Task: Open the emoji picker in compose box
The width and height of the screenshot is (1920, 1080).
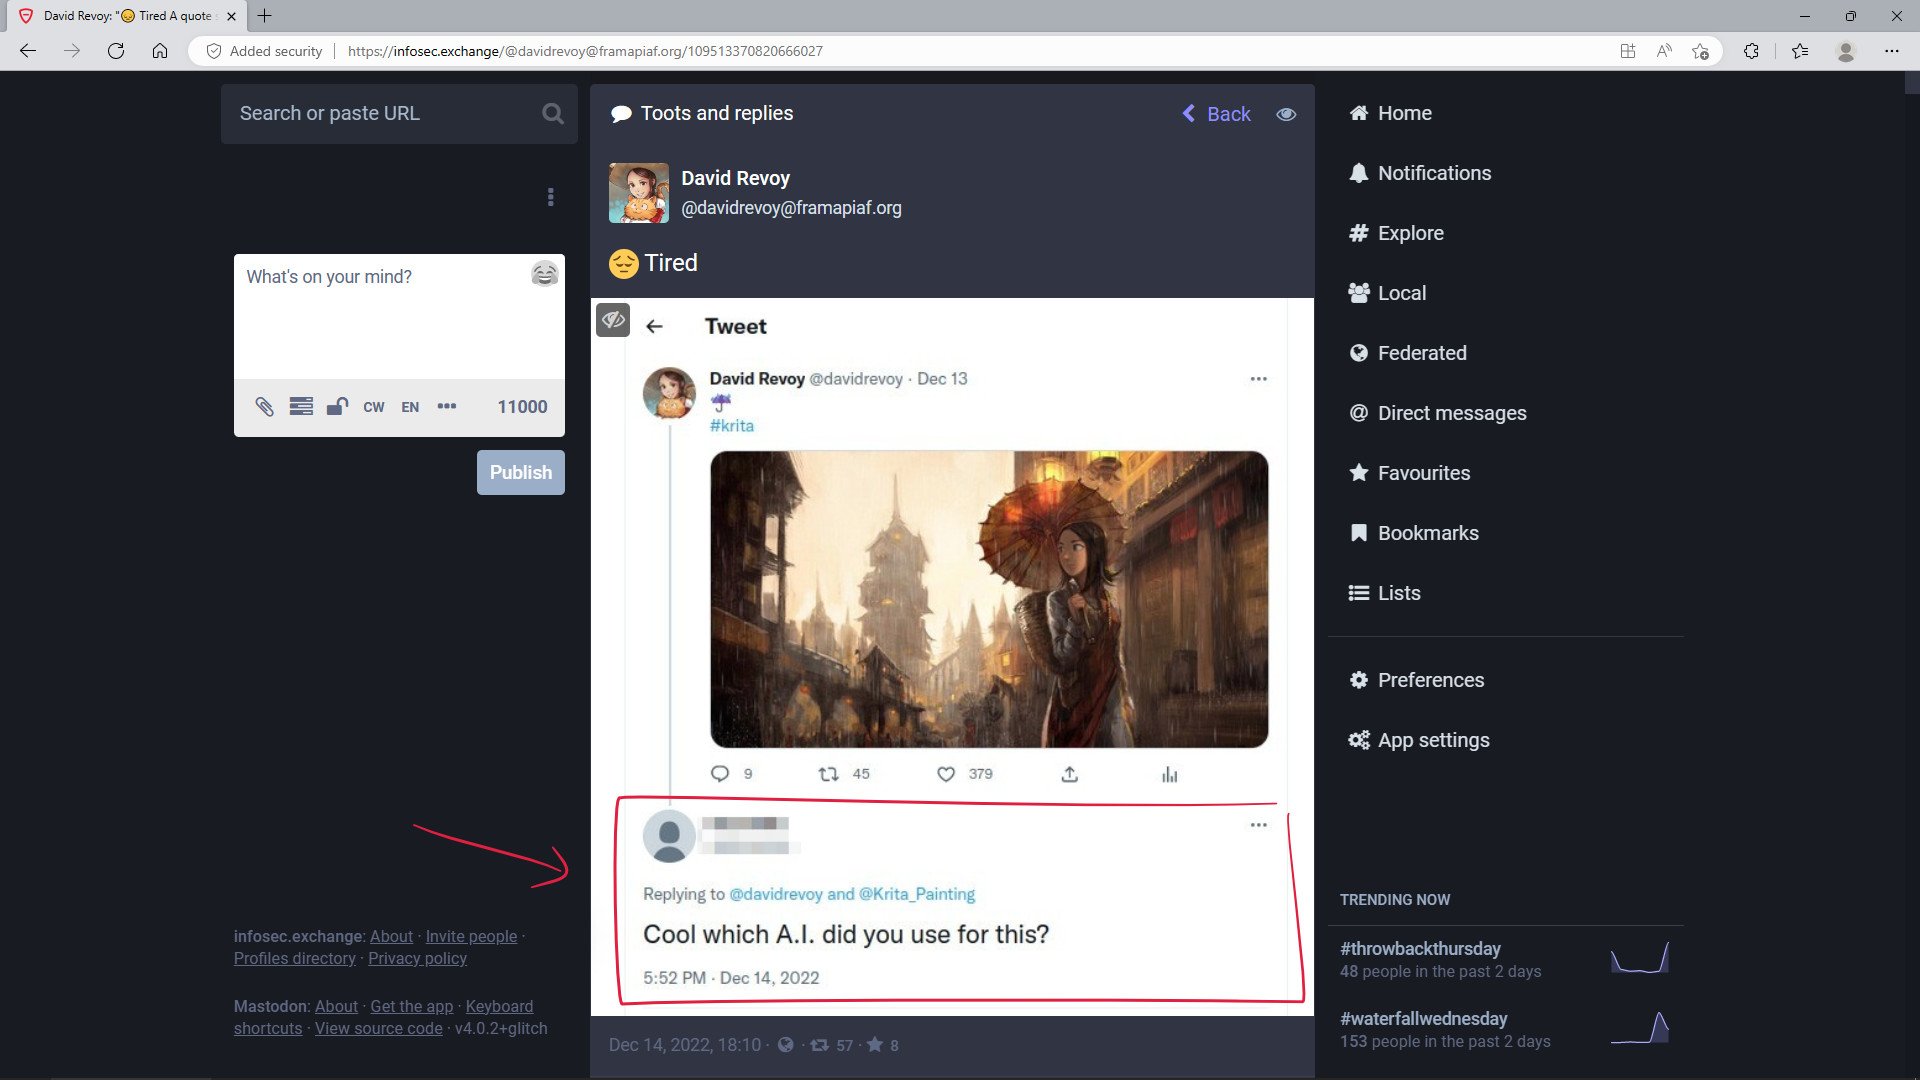Action: (x=544, y=274)
